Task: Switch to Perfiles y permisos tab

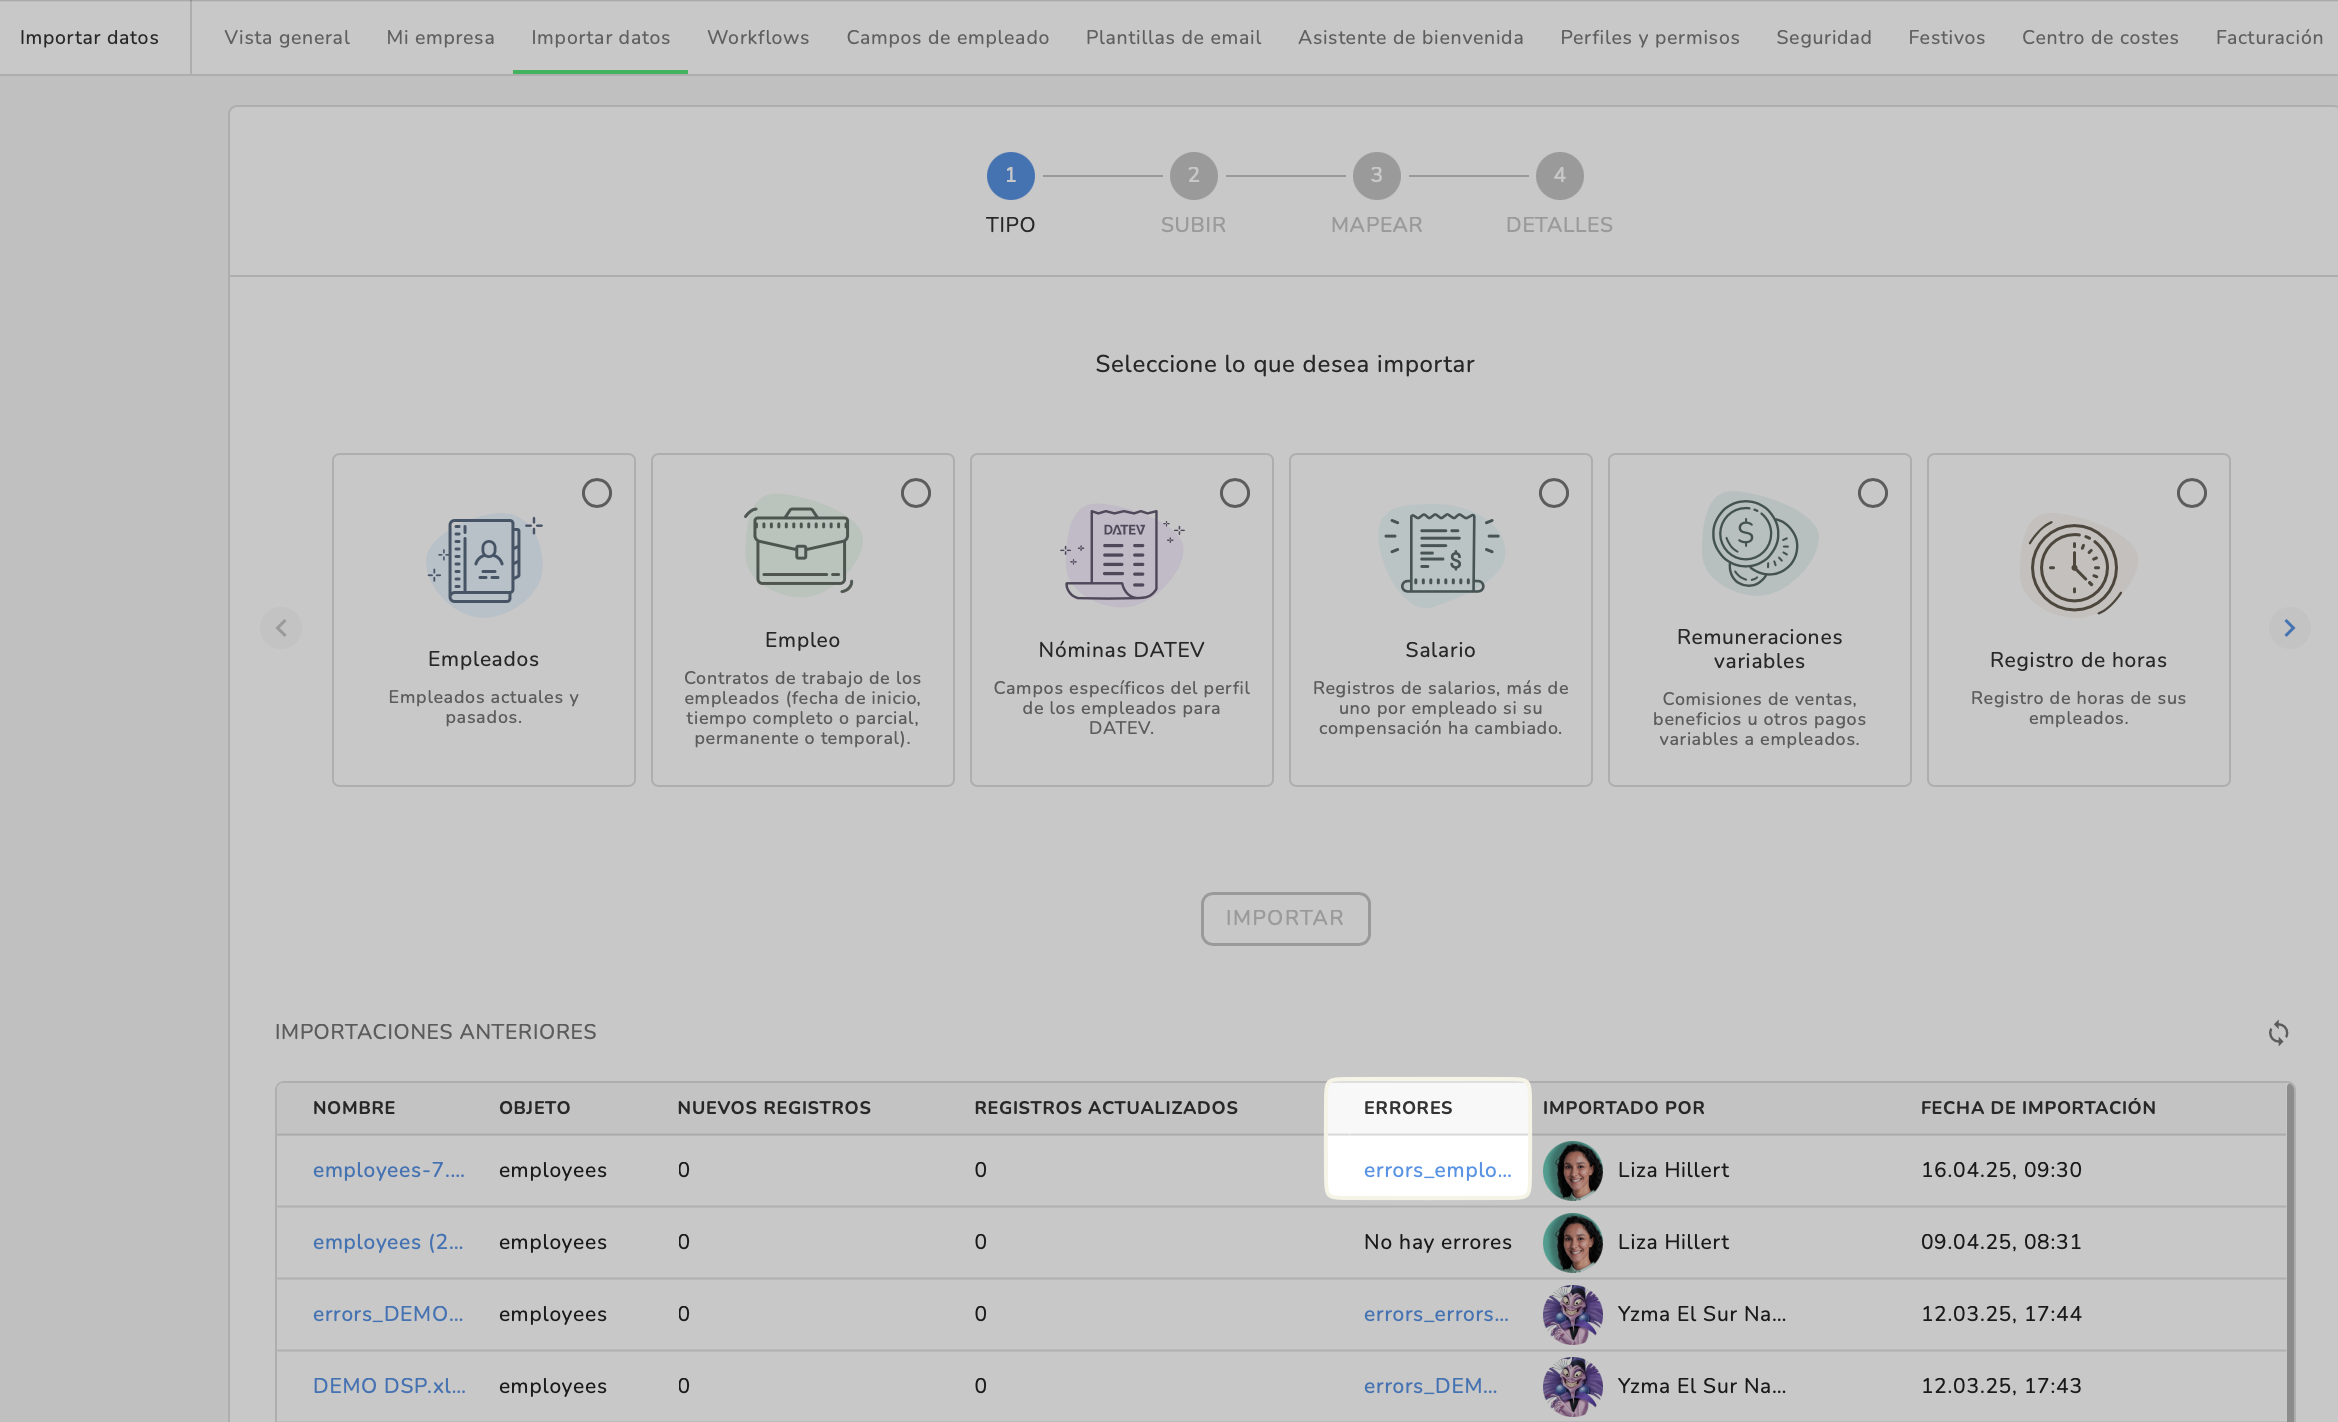Action: coord(1649,37)
